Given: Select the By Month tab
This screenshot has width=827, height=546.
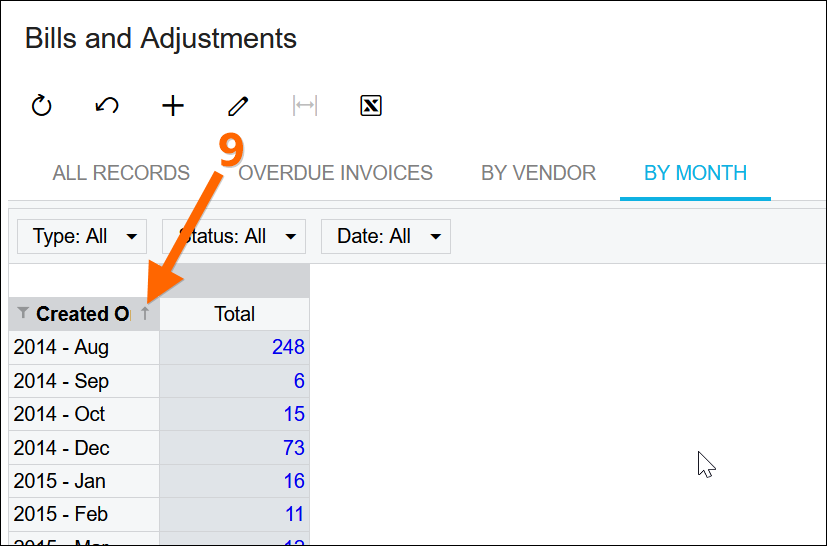Looking at the screenshot, I should pos(695,173).
